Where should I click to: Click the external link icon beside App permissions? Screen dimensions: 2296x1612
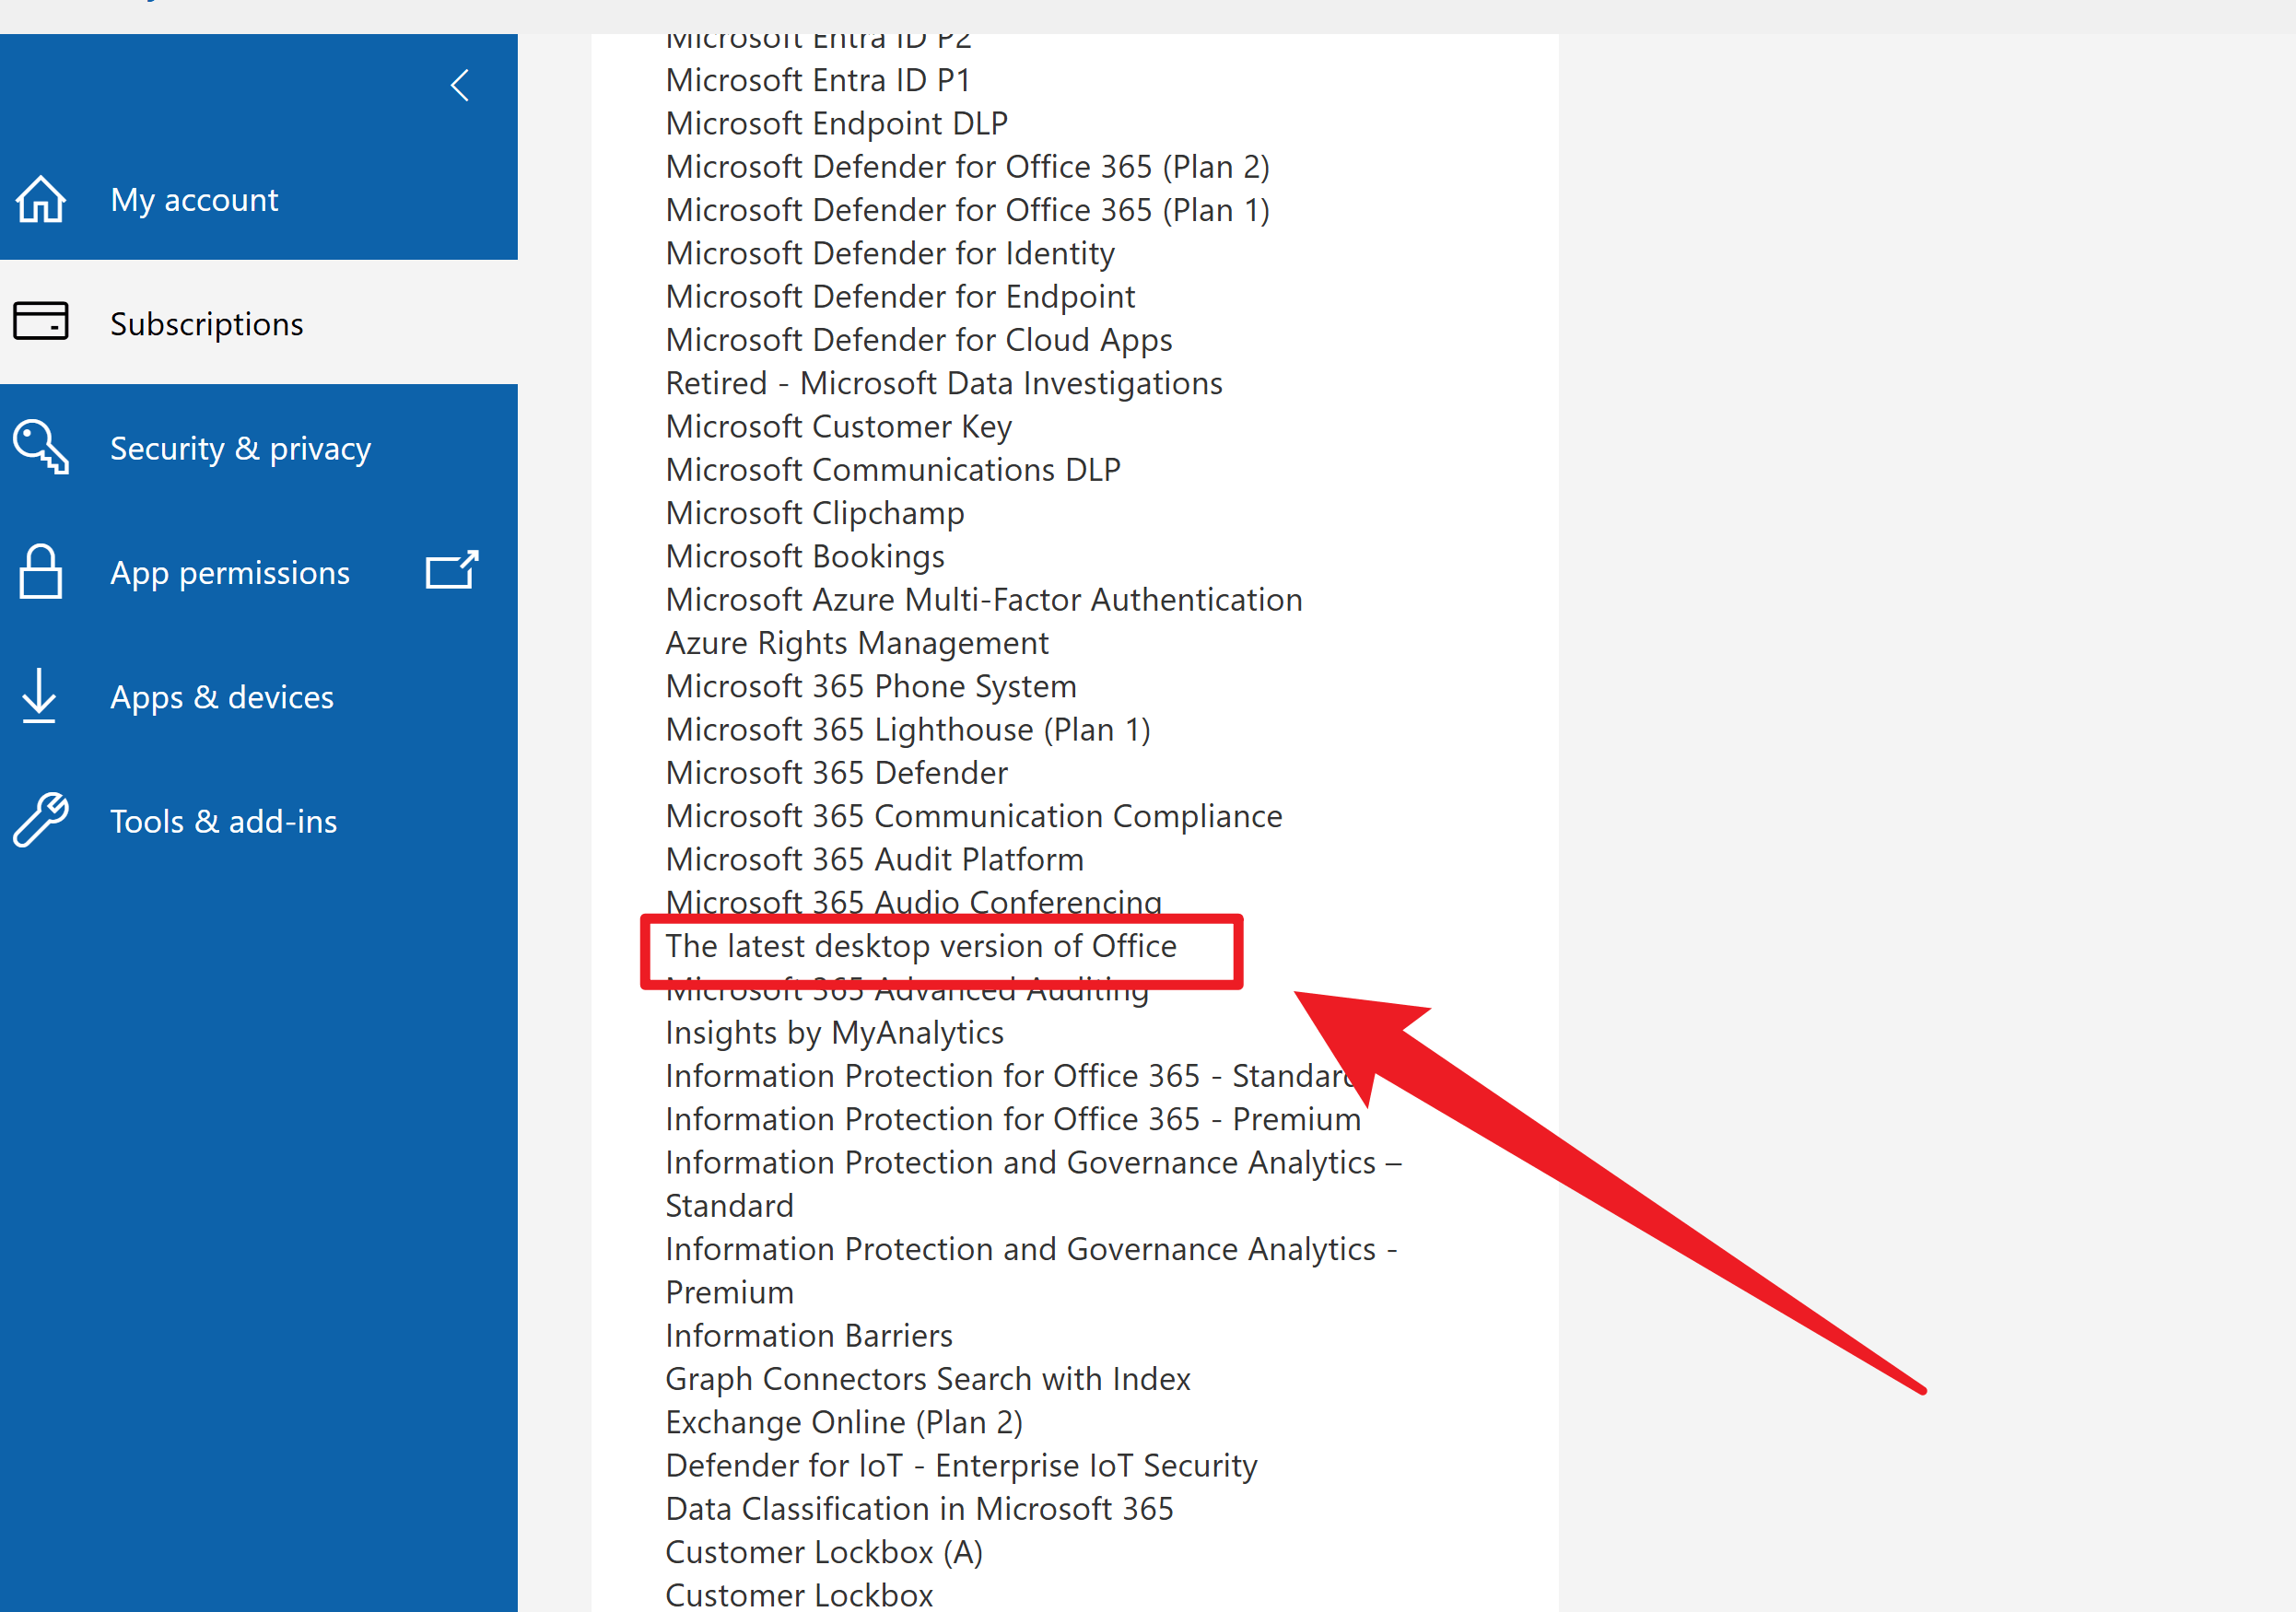[x=451, y=571]
